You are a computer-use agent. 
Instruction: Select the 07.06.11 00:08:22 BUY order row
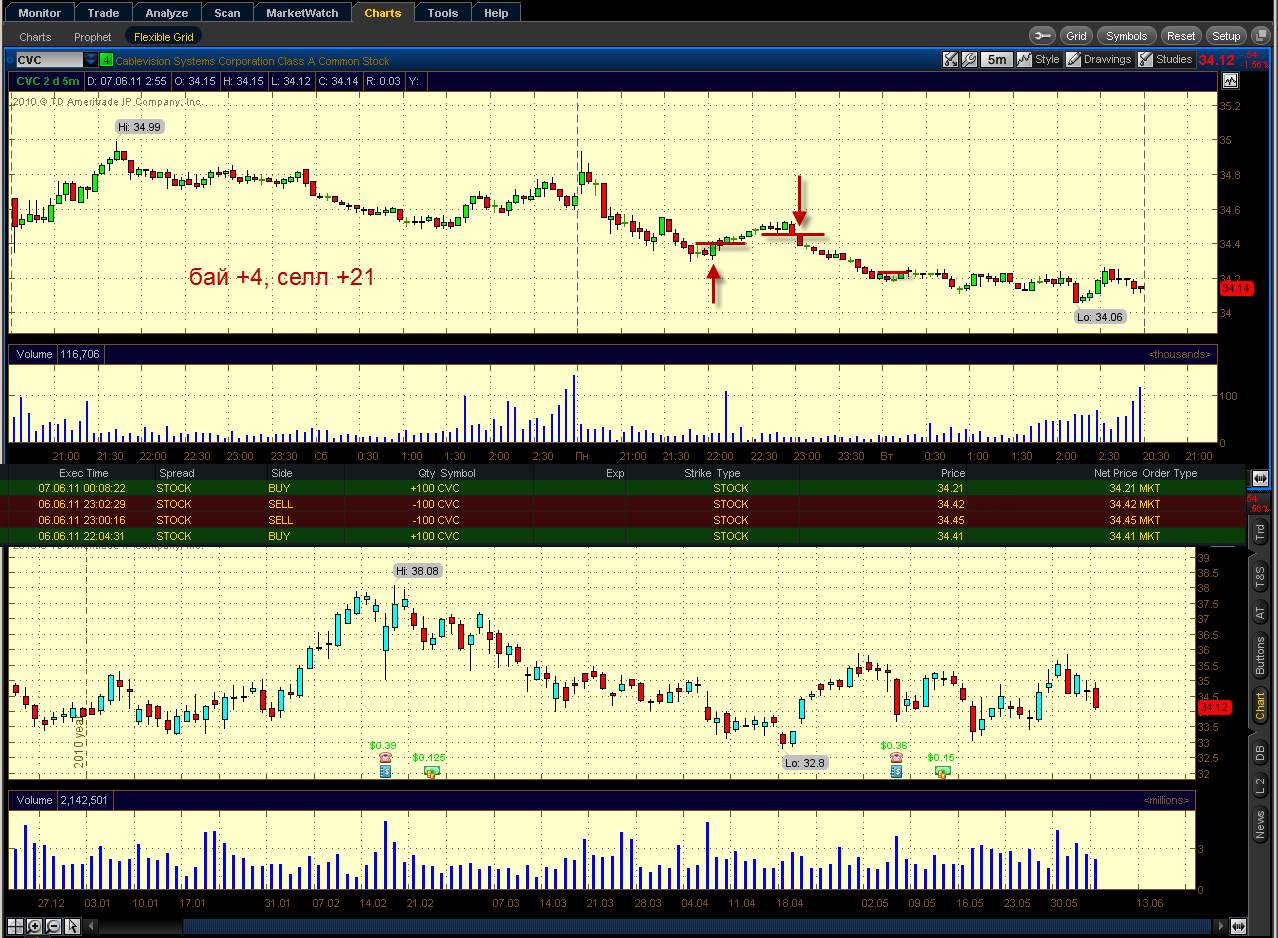(621, 488)
